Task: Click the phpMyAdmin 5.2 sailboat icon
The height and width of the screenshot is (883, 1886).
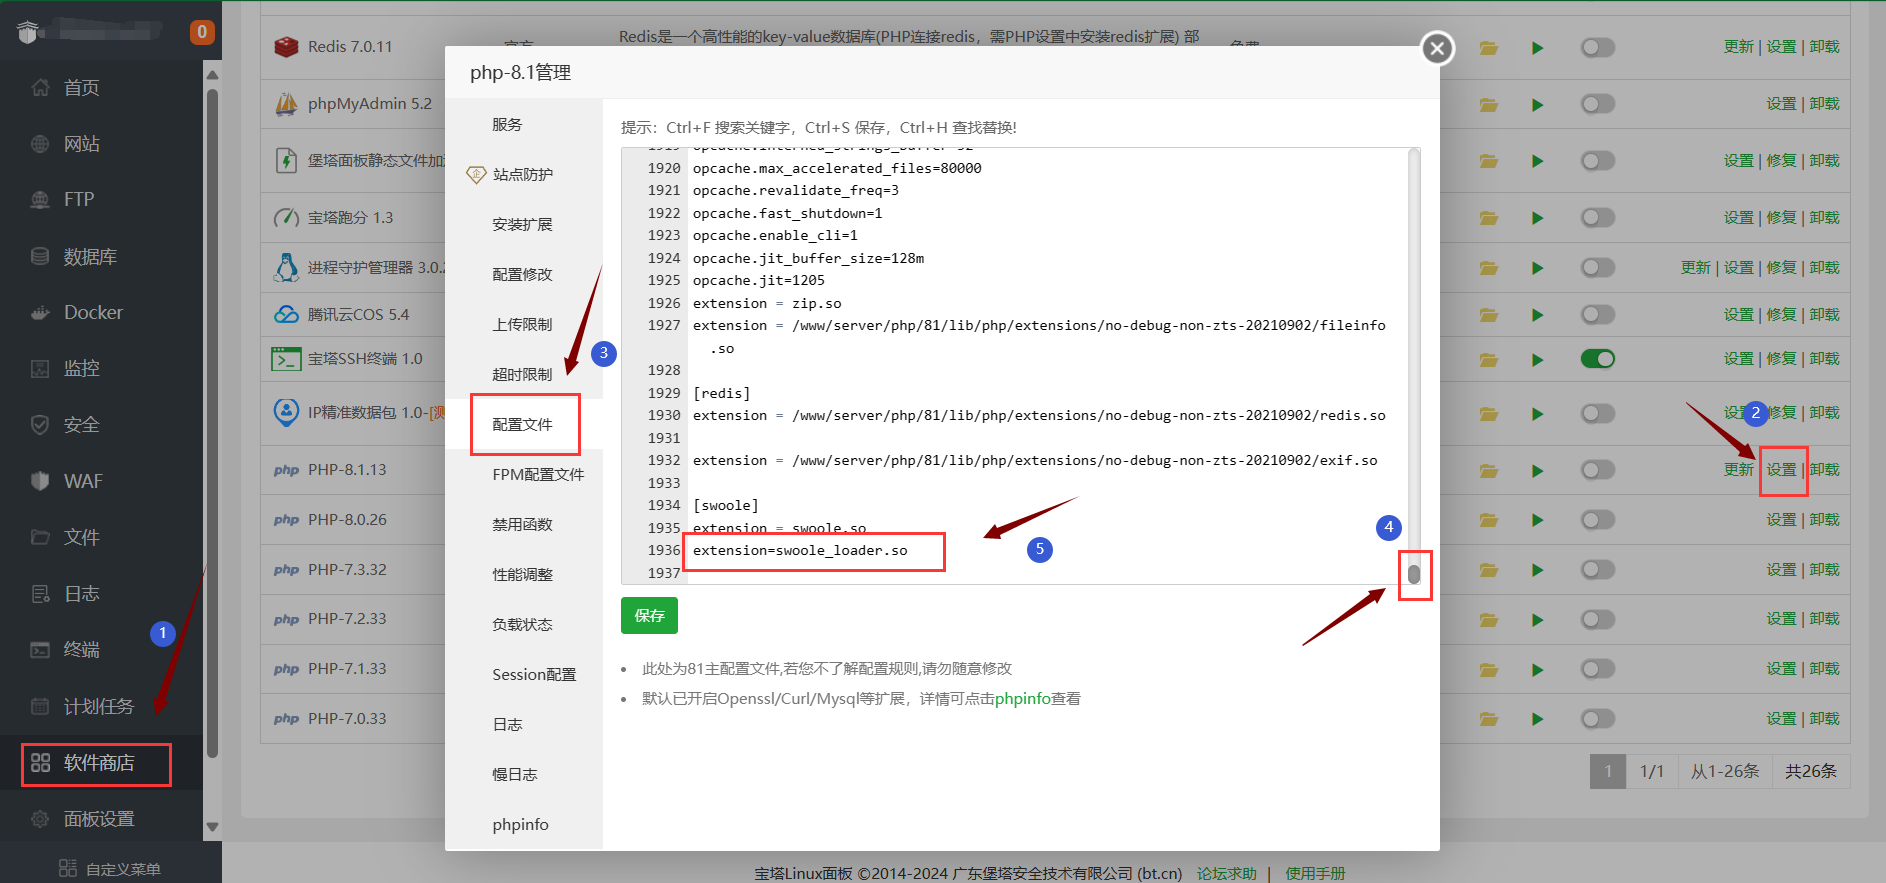Action: coord(287,104)
